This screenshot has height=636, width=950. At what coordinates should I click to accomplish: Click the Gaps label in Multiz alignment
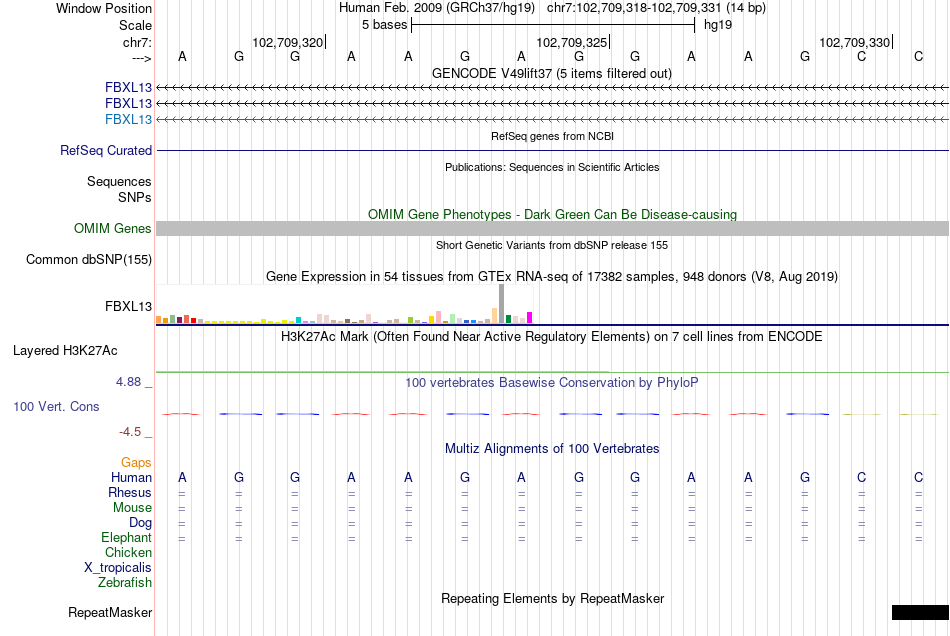coord(136,463)
